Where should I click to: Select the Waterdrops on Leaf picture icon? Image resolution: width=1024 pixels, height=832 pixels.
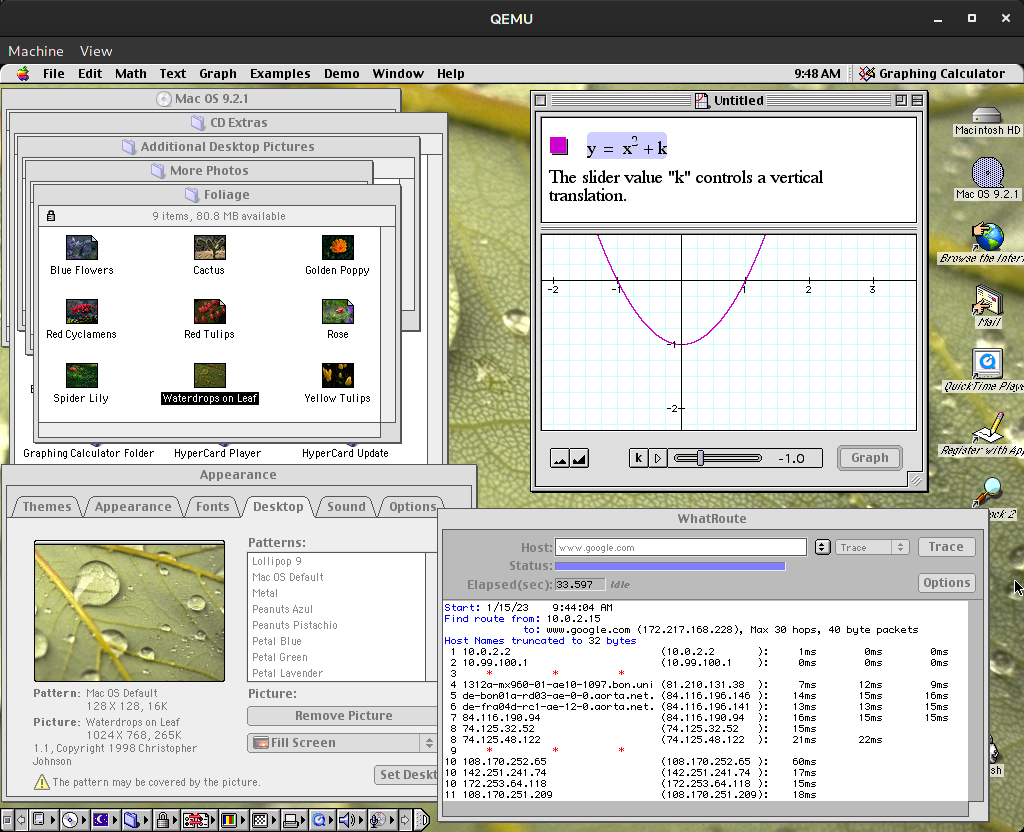210,376
